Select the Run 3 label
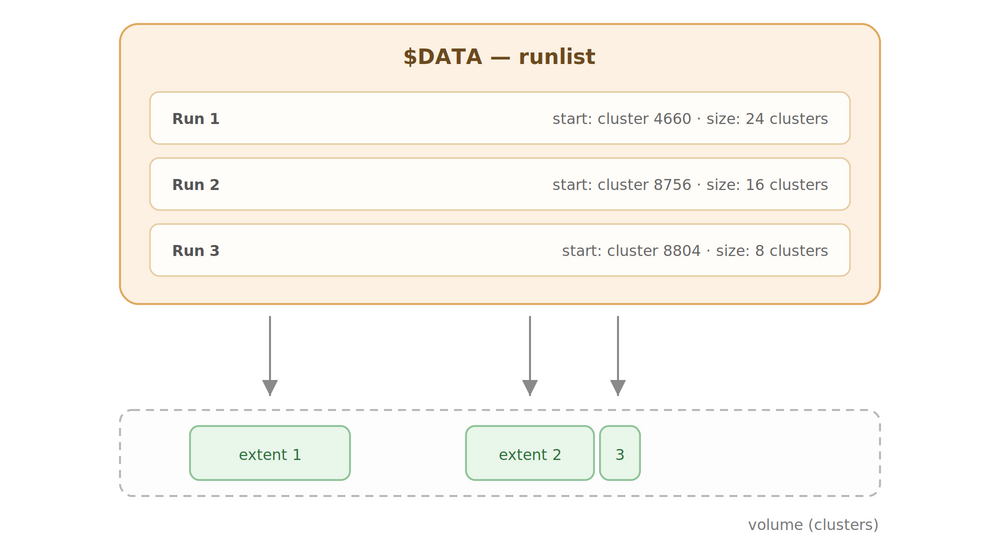The image size is (1000, 559). tap(196, 250)
